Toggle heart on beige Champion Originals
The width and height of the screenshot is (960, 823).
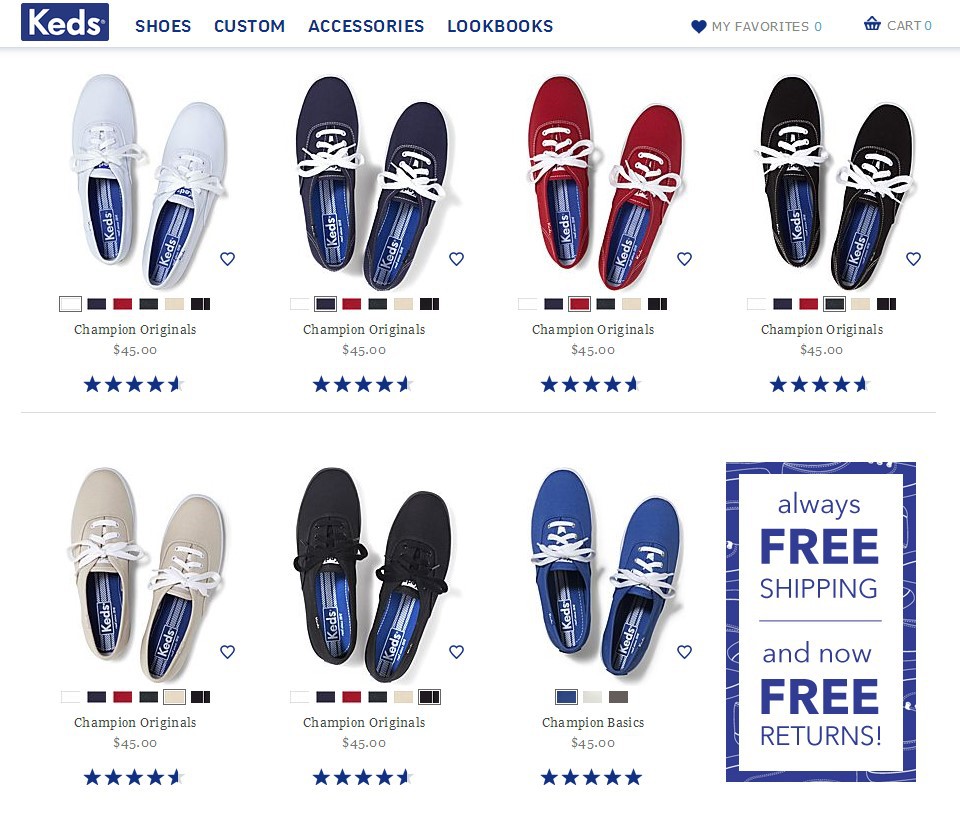(x=227, y=652)
